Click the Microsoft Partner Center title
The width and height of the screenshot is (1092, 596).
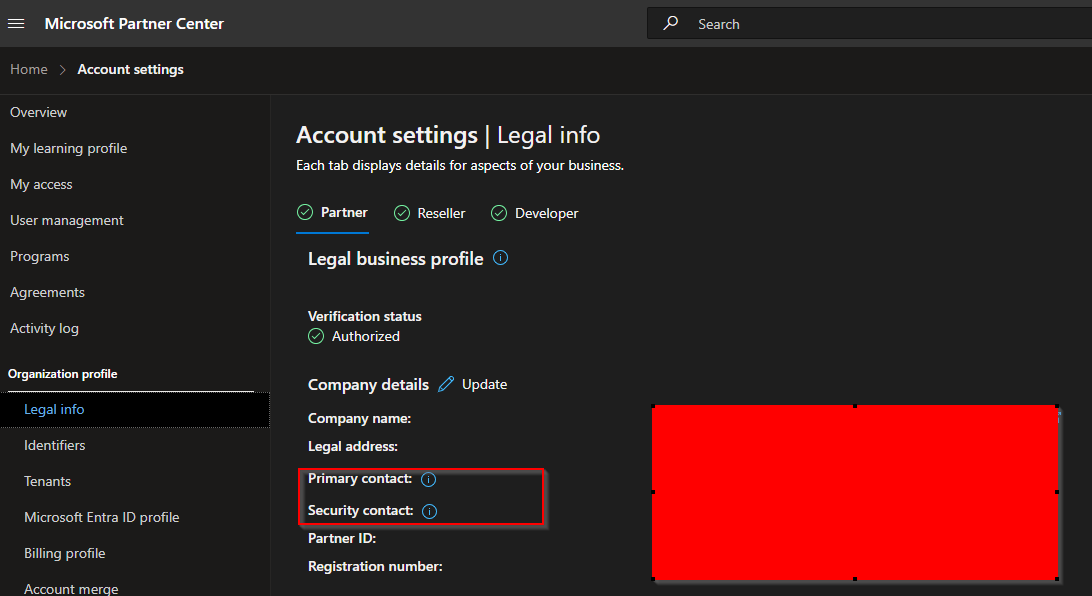tap(134, 24)
